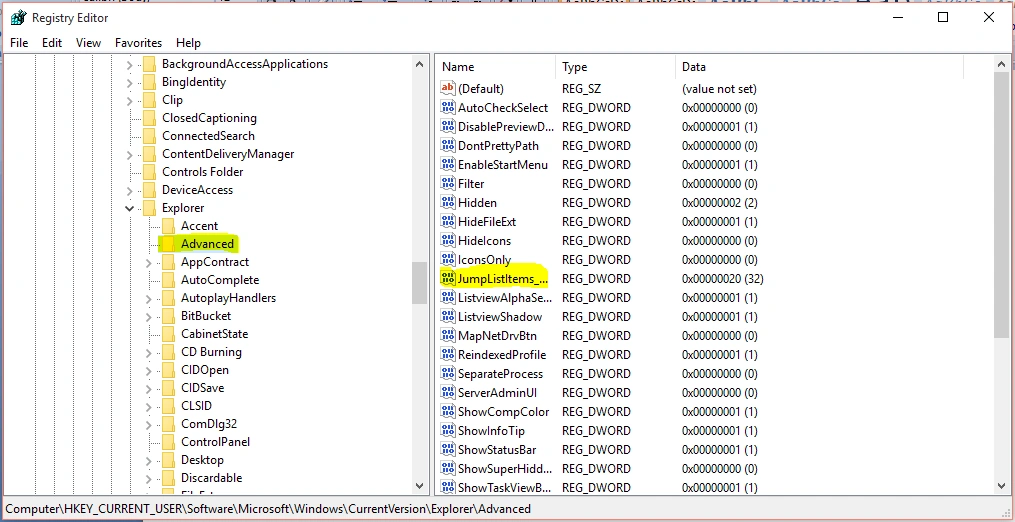Click the Accent key folder icon
Image resolution: width=1015 pixels, height=522 pixels.
click(168, 226)
